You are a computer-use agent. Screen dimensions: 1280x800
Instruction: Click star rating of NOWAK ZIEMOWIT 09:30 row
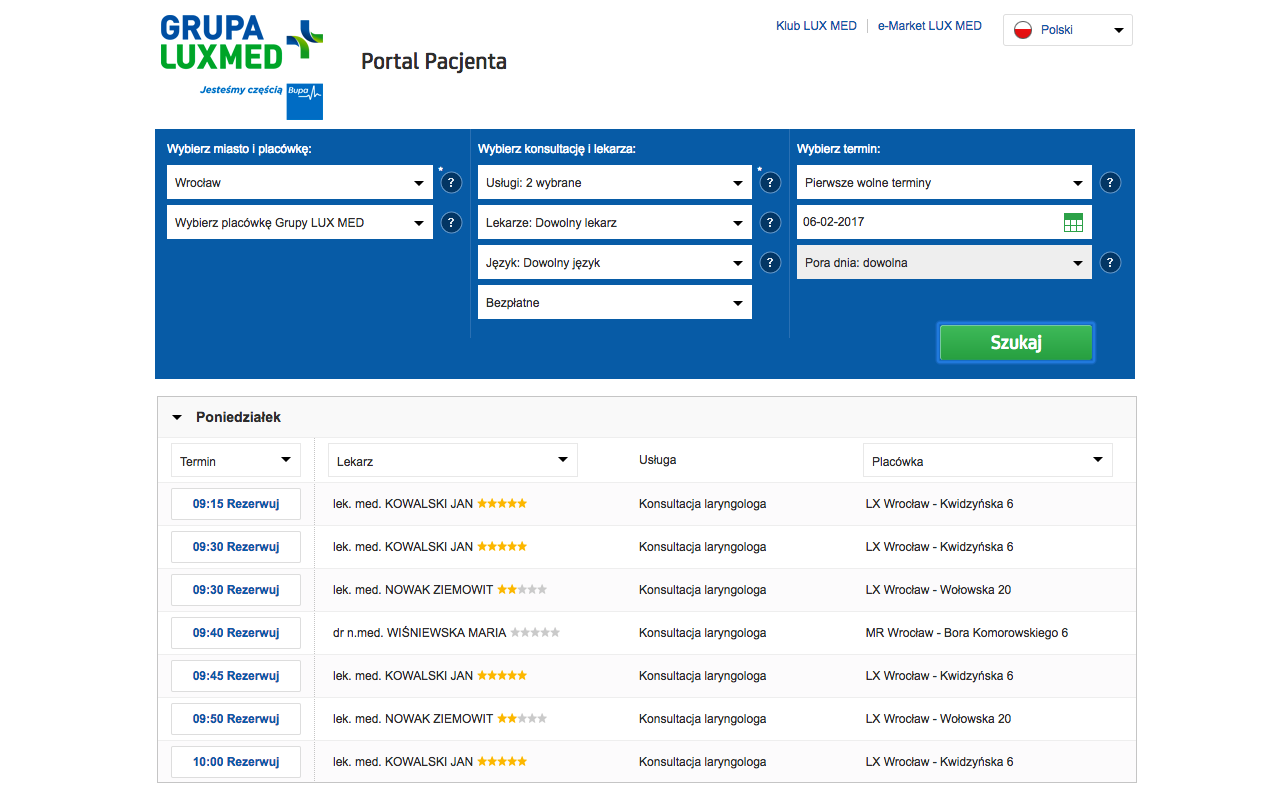point(522,589)
